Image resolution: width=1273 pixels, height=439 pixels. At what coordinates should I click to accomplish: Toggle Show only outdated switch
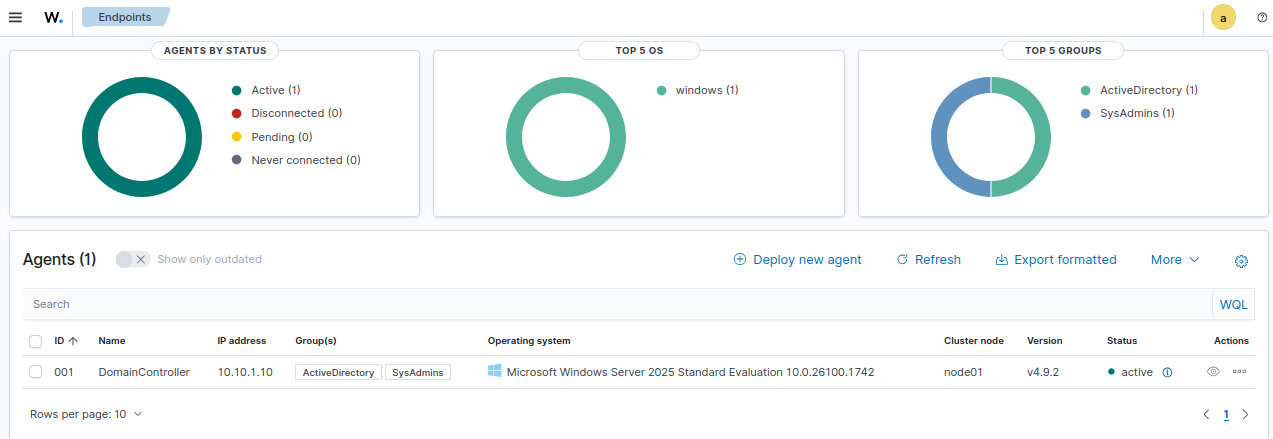pos(132,259)
